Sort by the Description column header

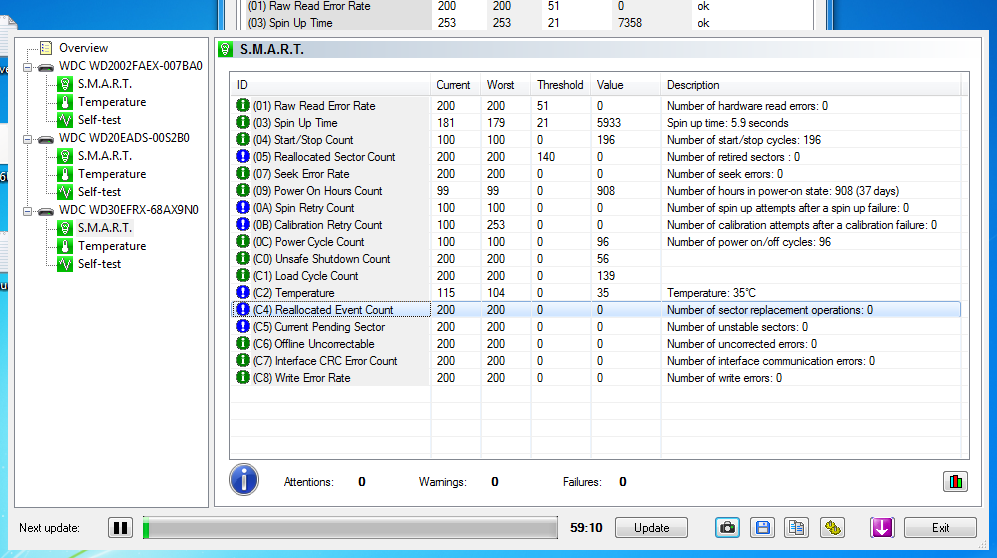coord(811,85)
